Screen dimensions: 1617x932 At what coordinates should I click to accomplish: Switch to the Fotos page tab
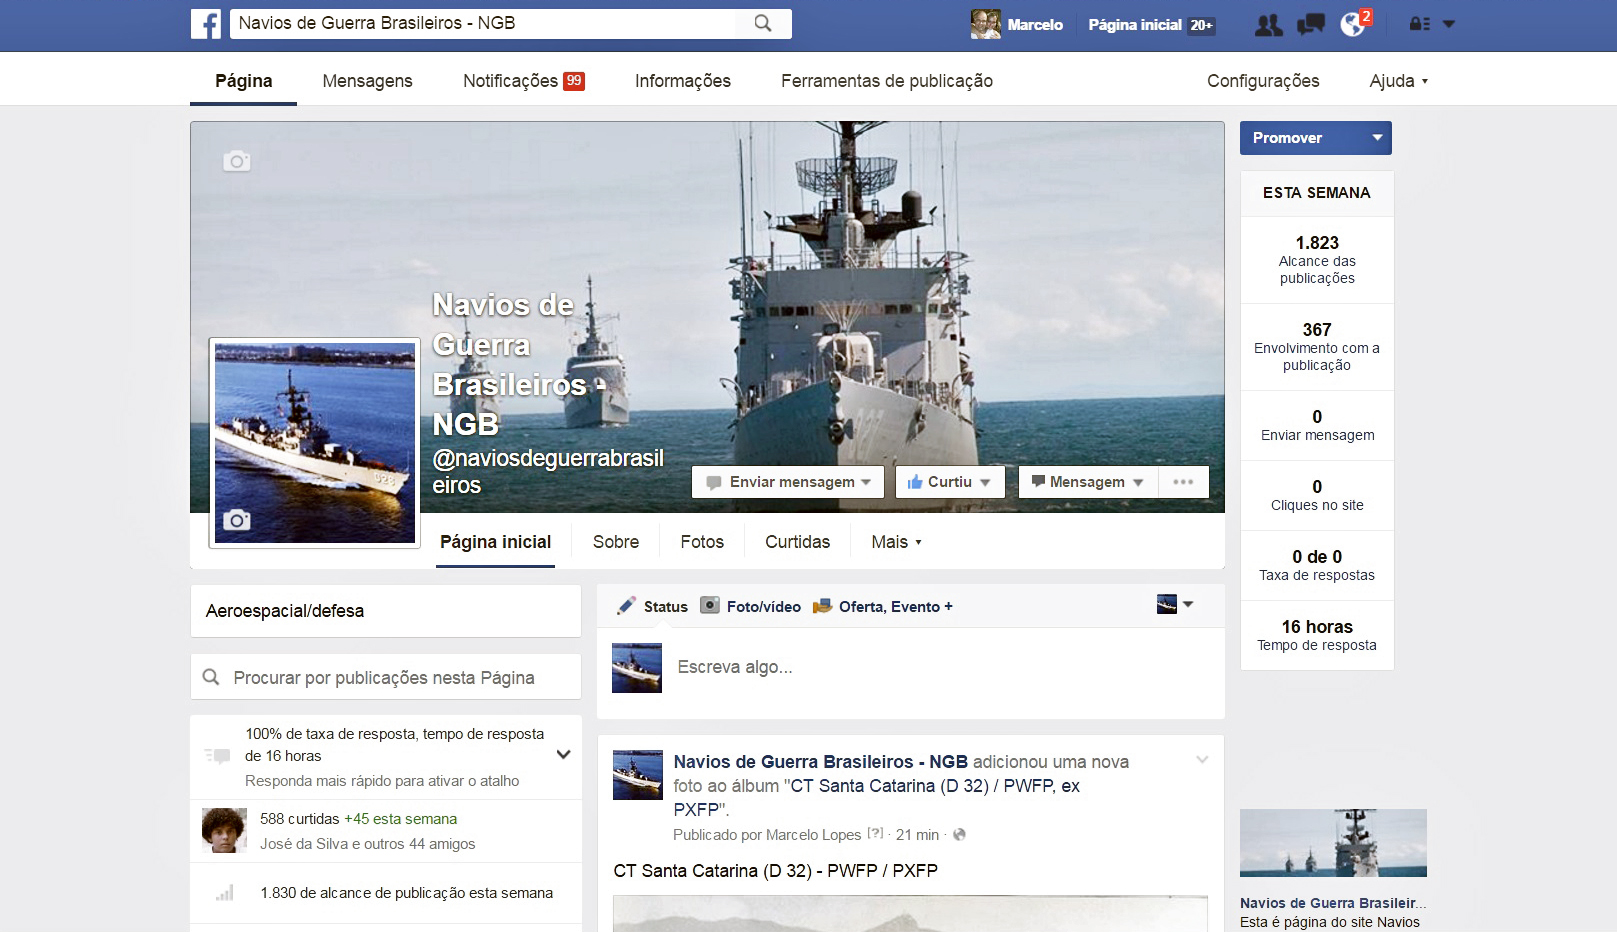pyautogui.click(x=702, y=542)
